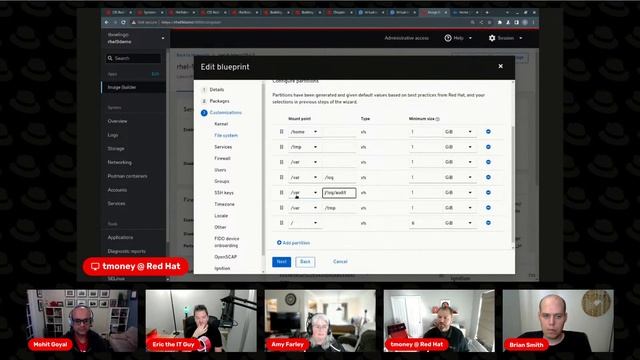This screenshot has width=640, height=360.
Task: Click the tmoney screen-share monitor icon
Action: (95, 267)
